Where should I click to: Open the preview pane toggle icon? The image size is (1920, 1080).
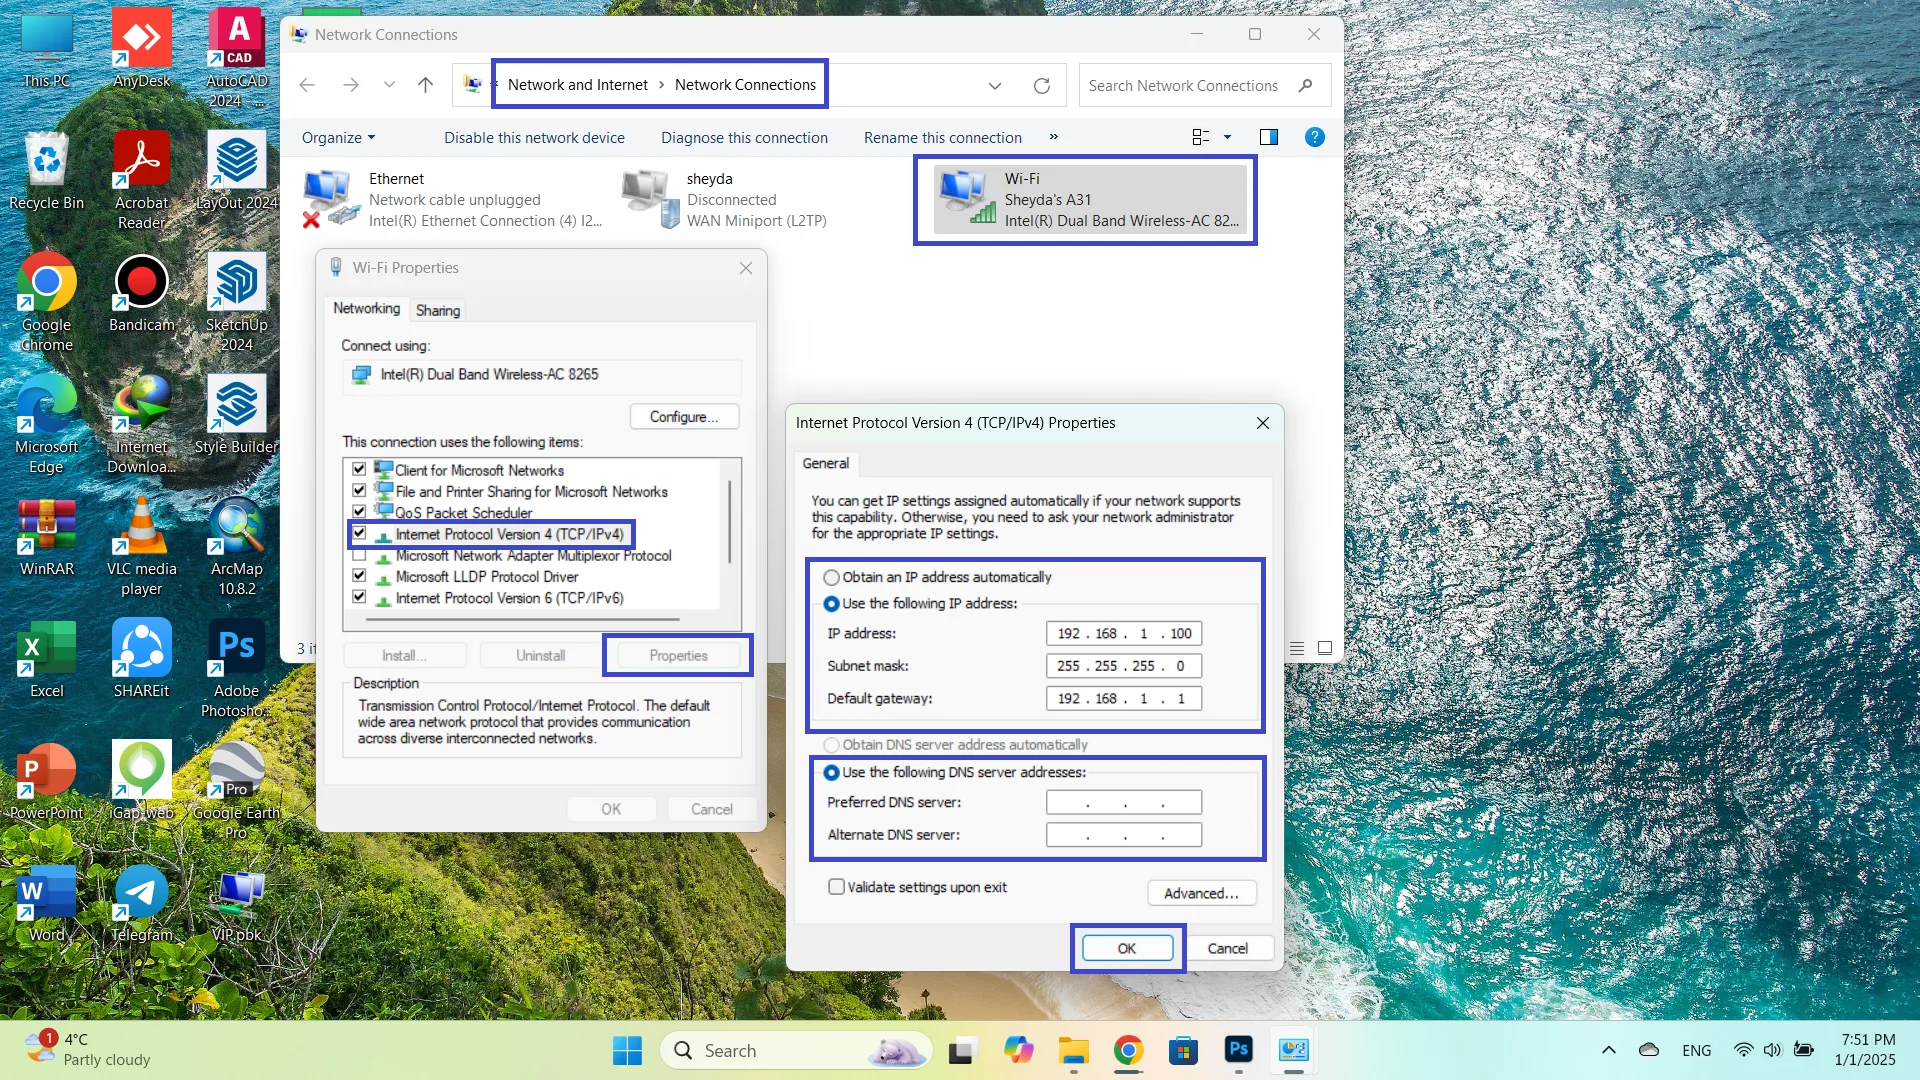[x=1269, y=137]
